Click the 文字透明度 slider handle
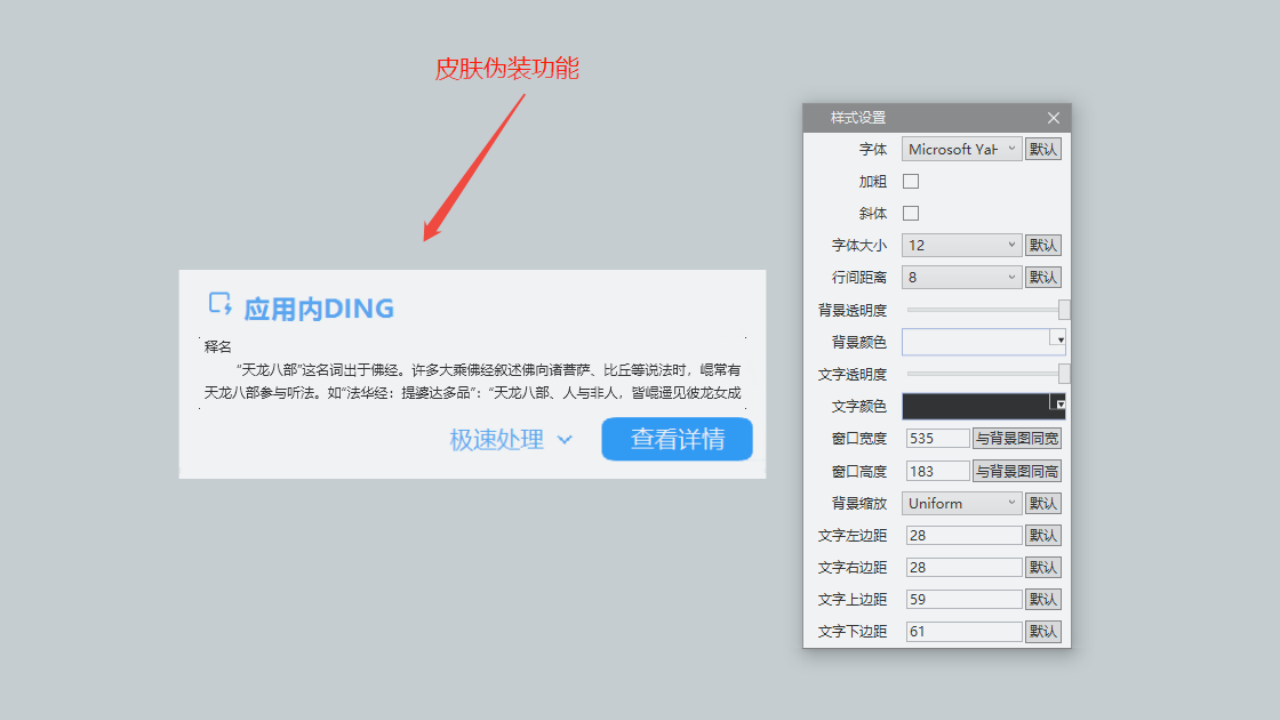1280x720 pixels. [1064, 374]
